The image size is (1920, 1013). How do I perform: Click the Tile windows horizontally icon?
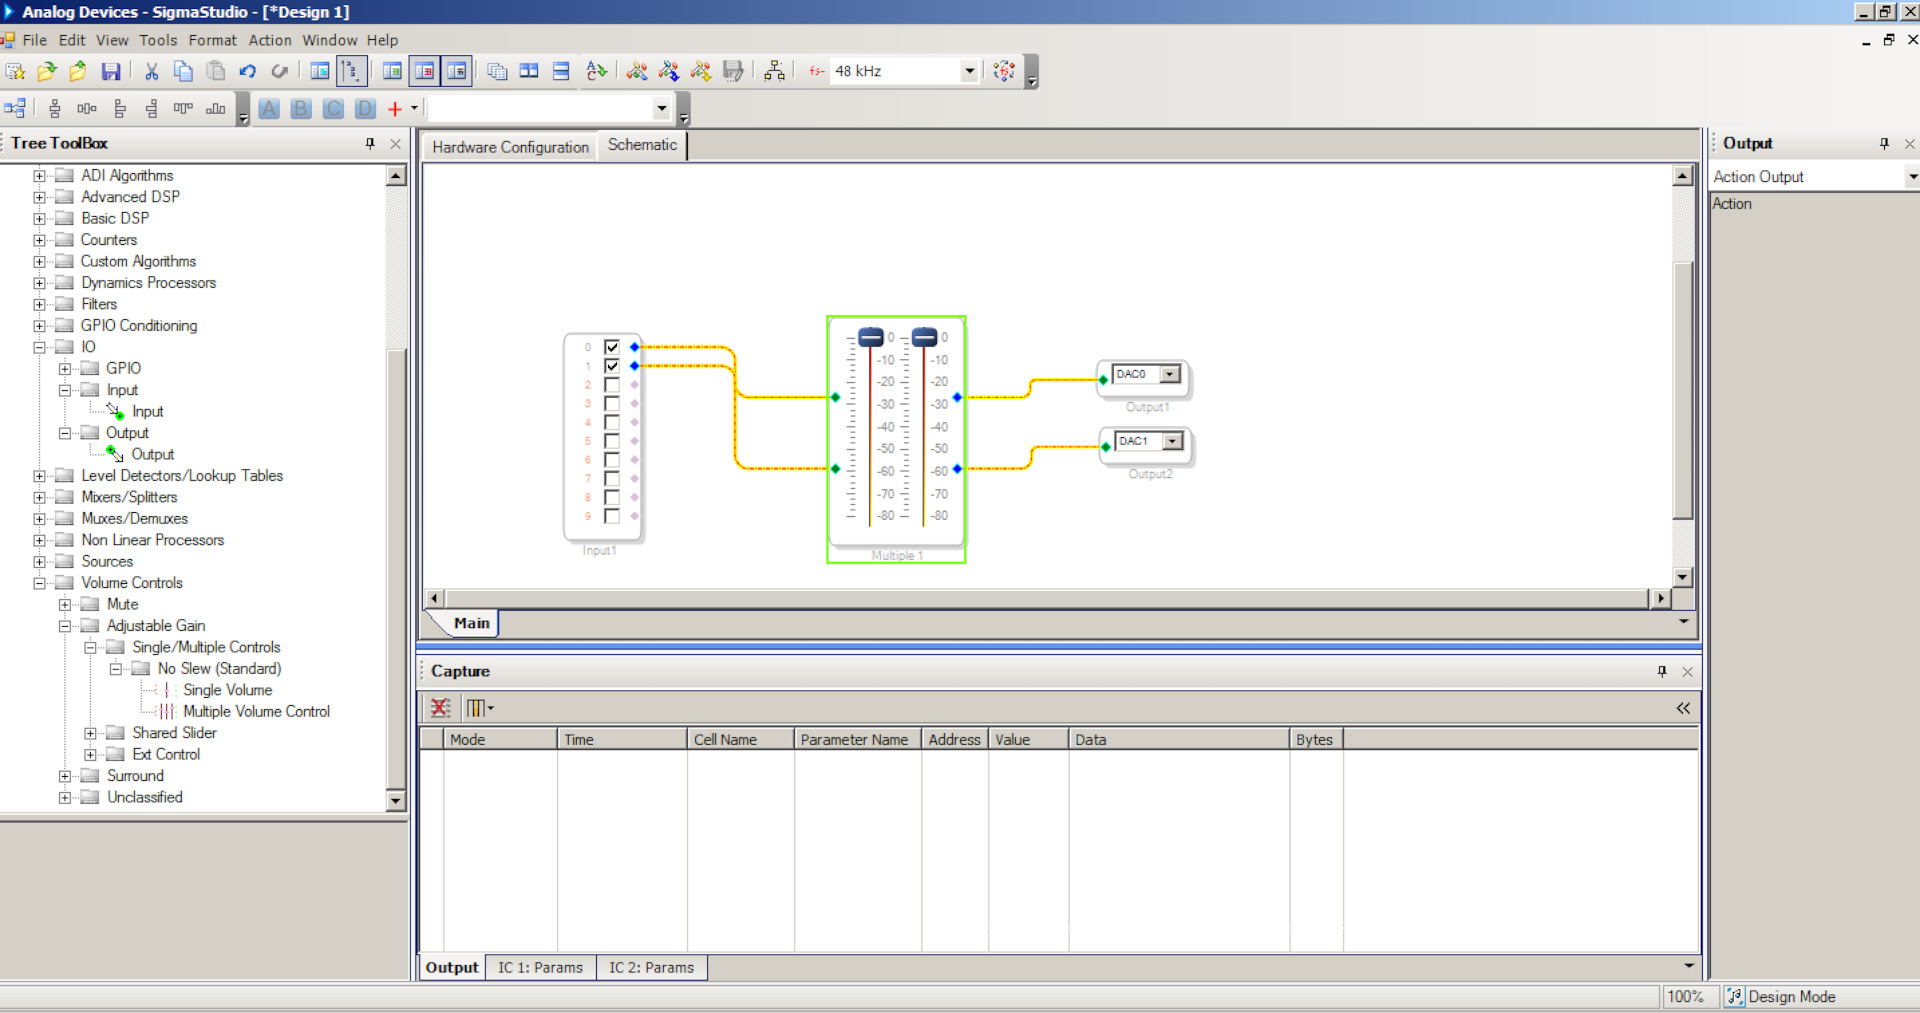pos(561,71)
